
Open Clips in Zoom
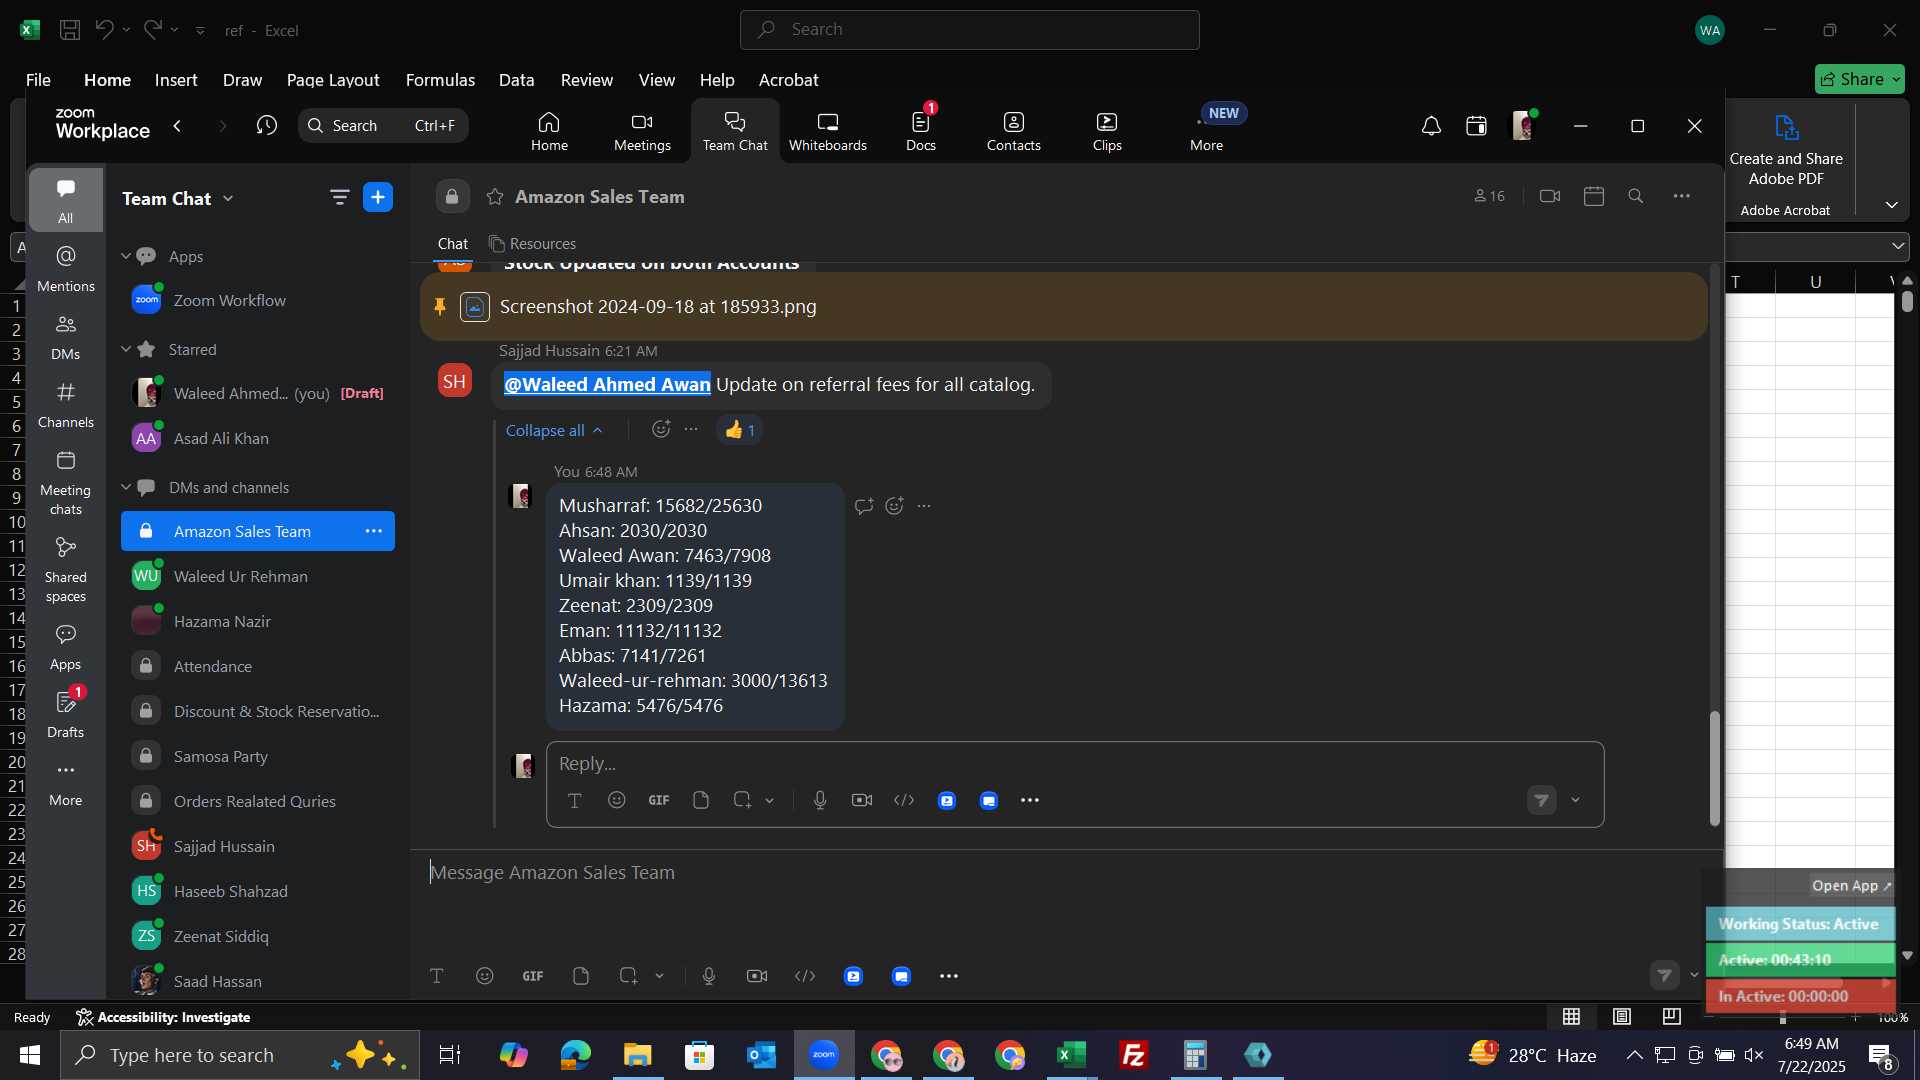tap(1107, 131)
